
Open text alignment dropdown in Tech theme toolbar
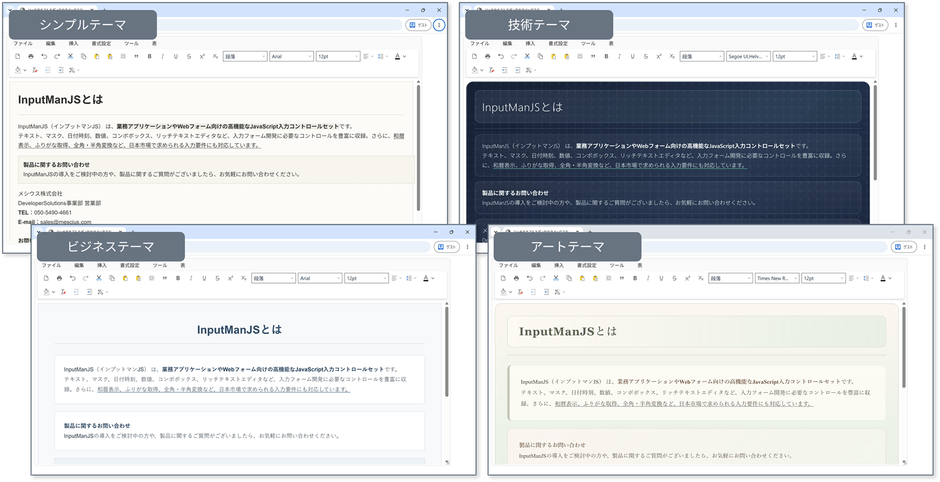pyautogui.click(x=825, y=56)
